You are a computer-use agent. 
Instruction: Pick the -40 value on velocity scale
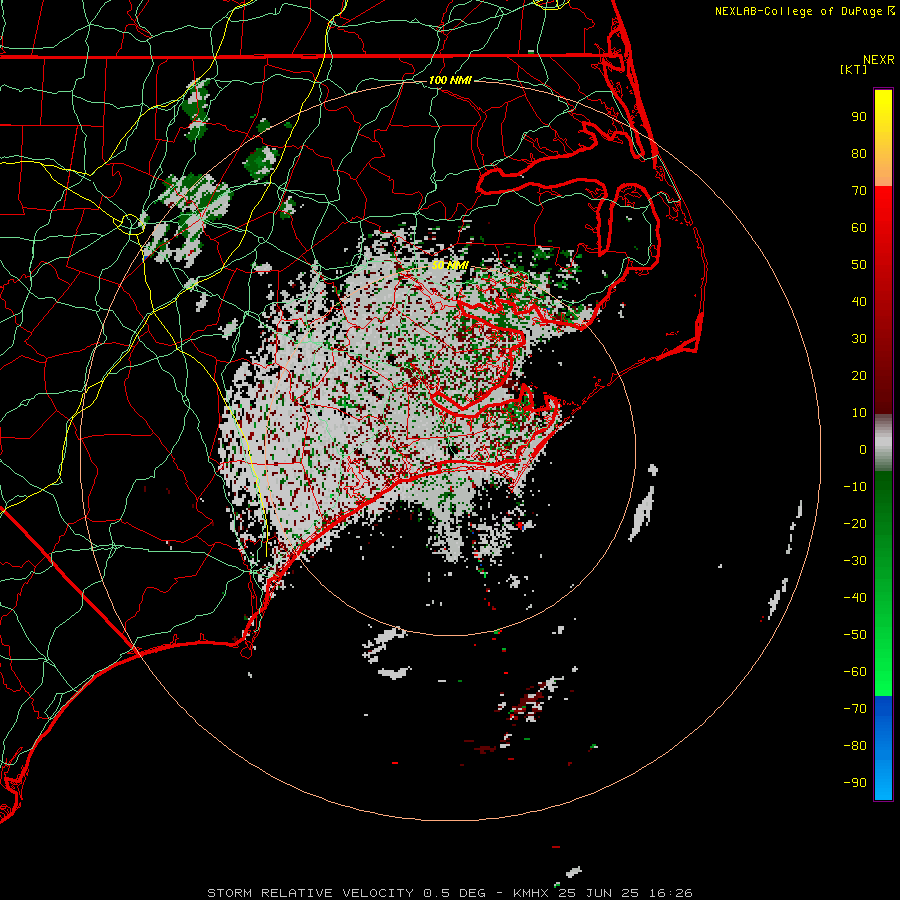click(855, 598)
